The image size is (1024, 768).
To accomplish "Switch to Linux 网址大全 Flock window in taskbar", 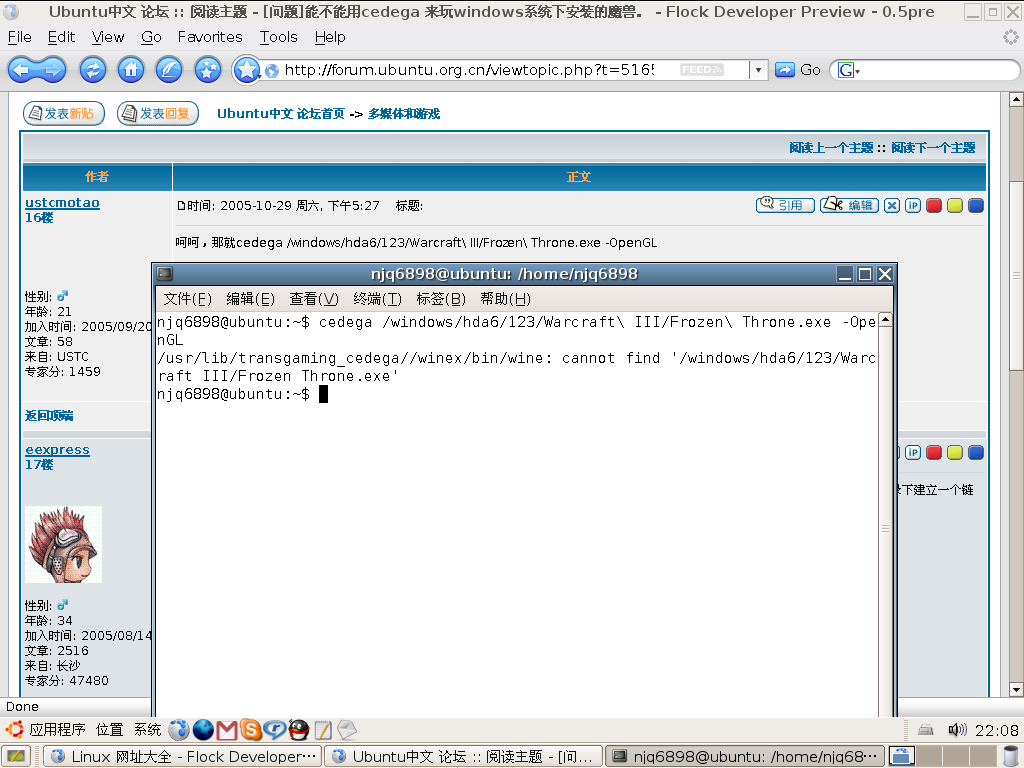I will (x=184, y=756).
